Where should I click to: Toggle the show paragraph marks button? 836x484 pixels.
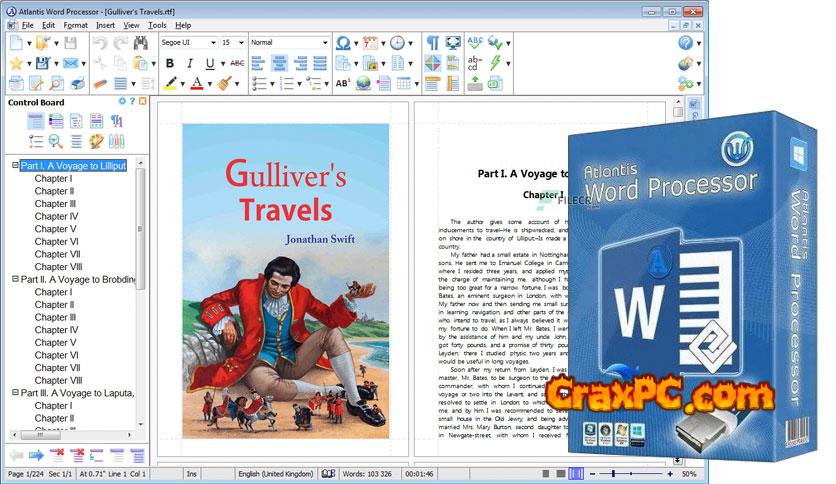433,43
